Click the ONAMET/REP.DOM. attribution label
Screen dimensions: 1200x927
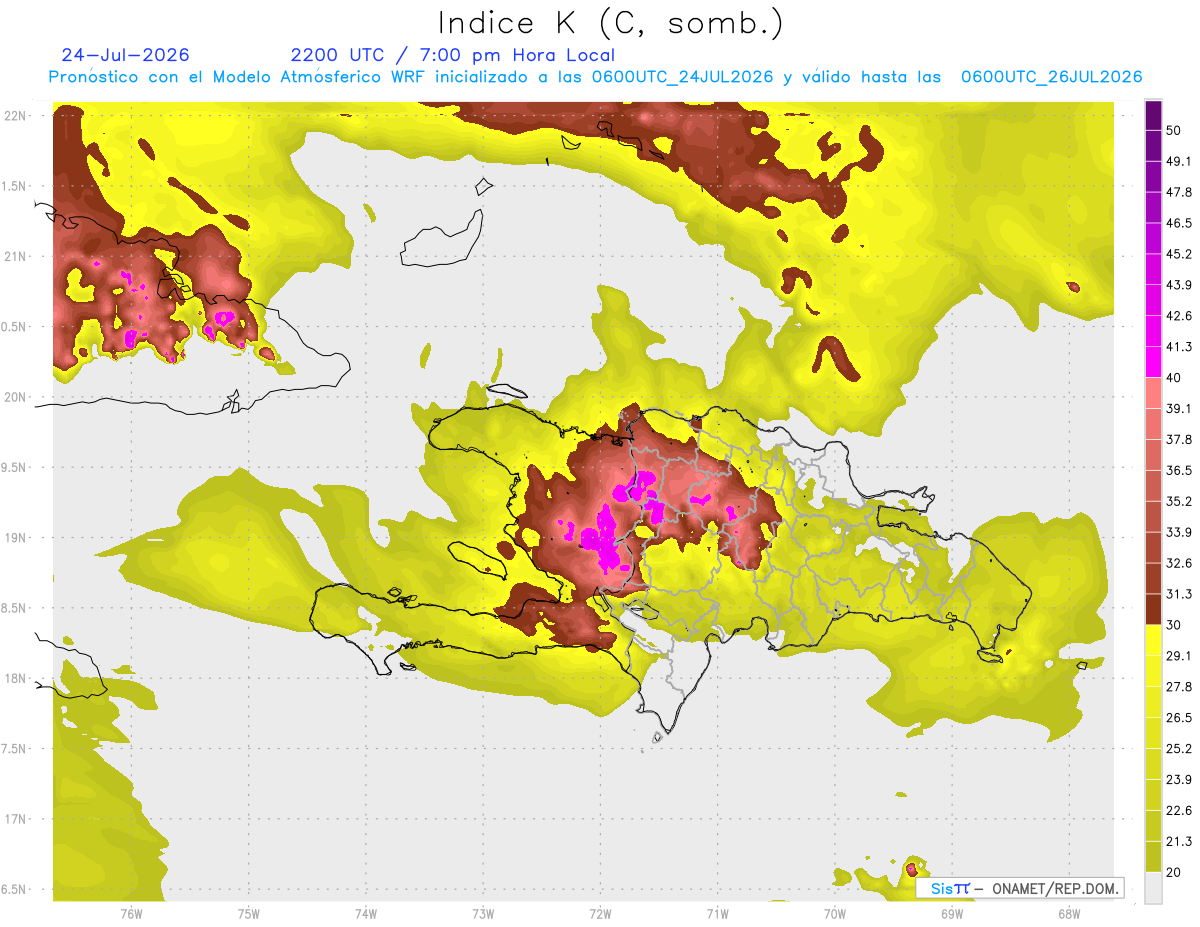[x=1055, y=888]
